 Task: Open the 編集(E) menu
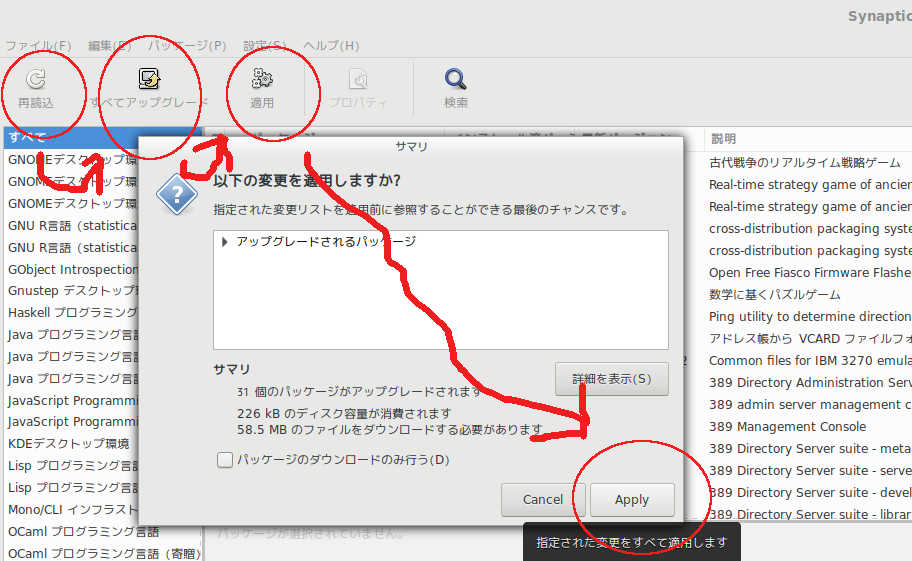point(109,45)
